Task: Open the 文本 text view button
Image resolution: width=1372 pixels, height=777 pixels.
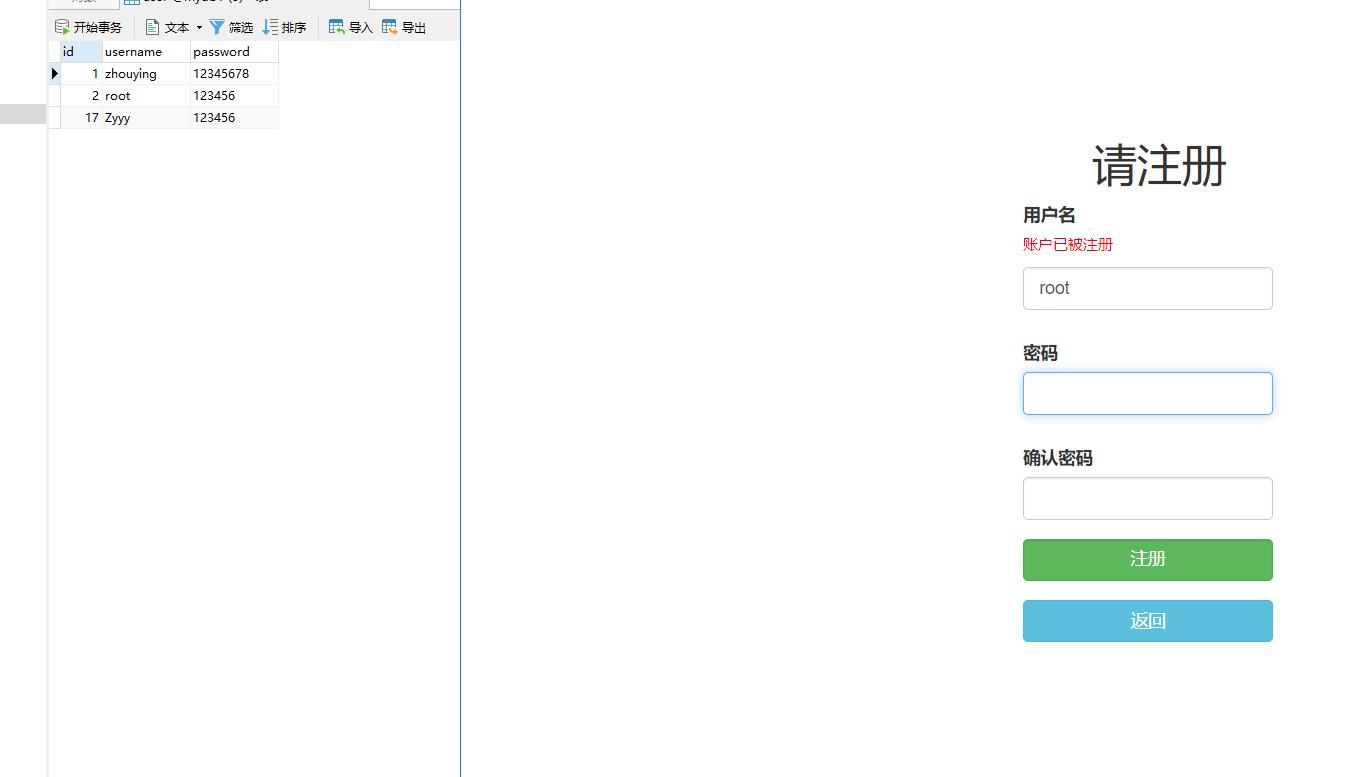Action: pyautogui.click(x=167, y=27)
